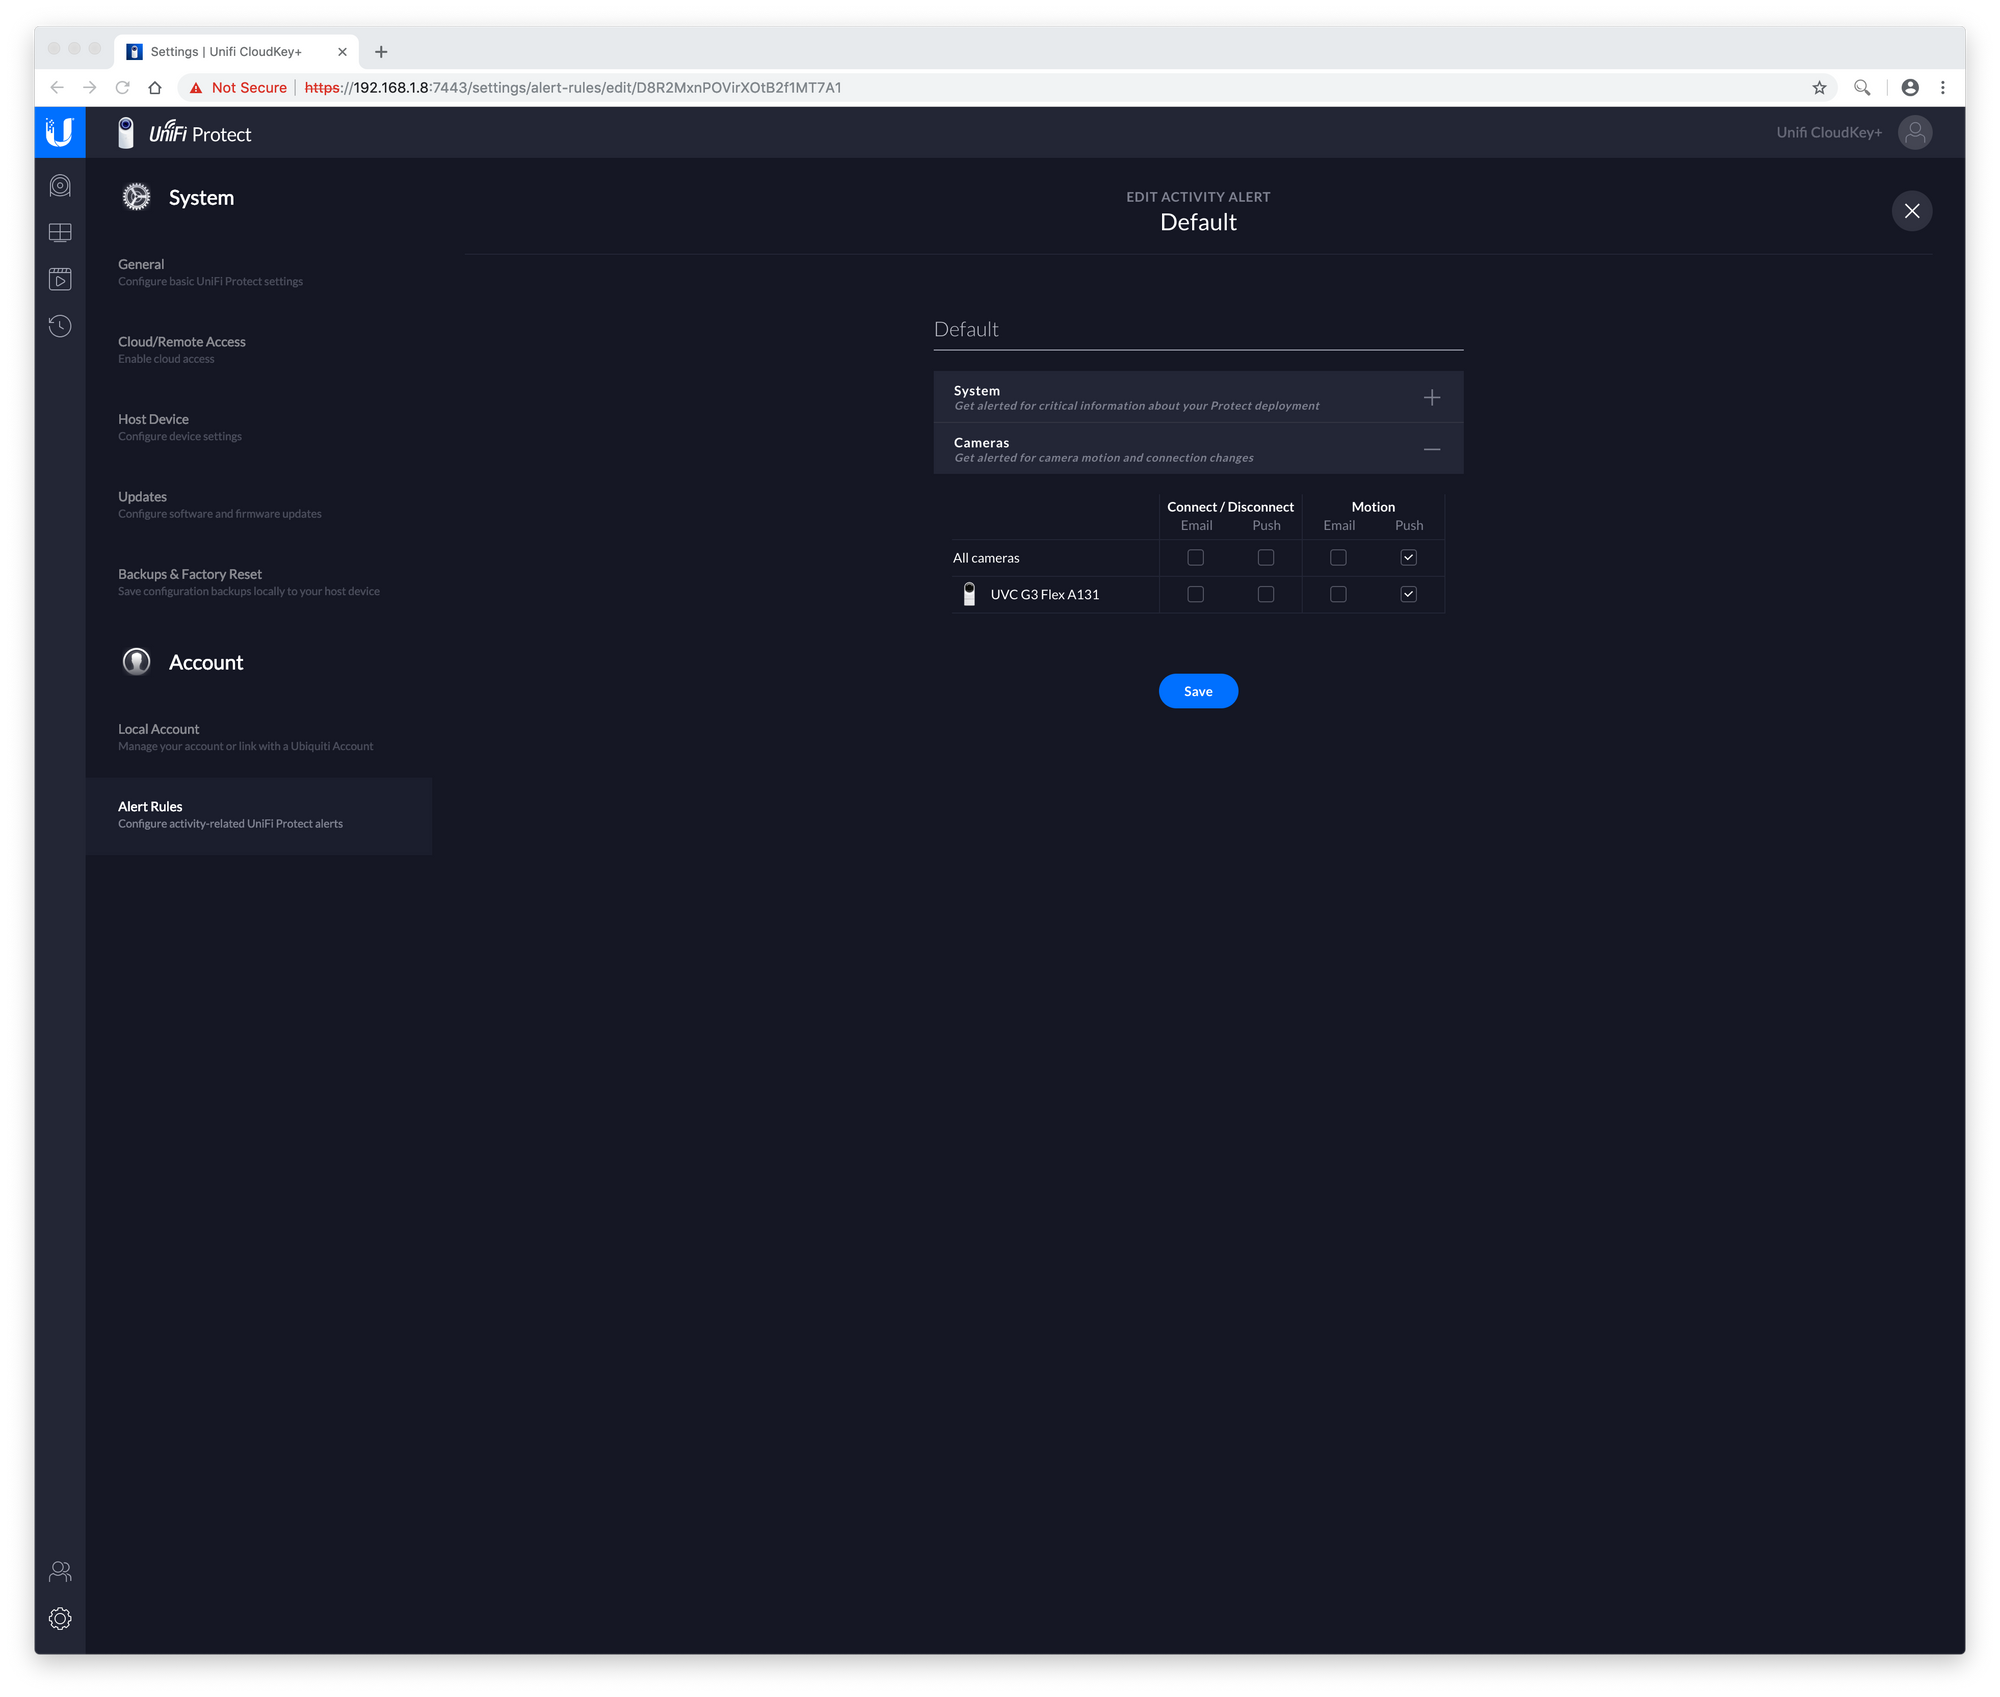Click the Ubiquiti logo at the top left
The height and width of the screenshot is (1697, 2000).
coord(60,132)
